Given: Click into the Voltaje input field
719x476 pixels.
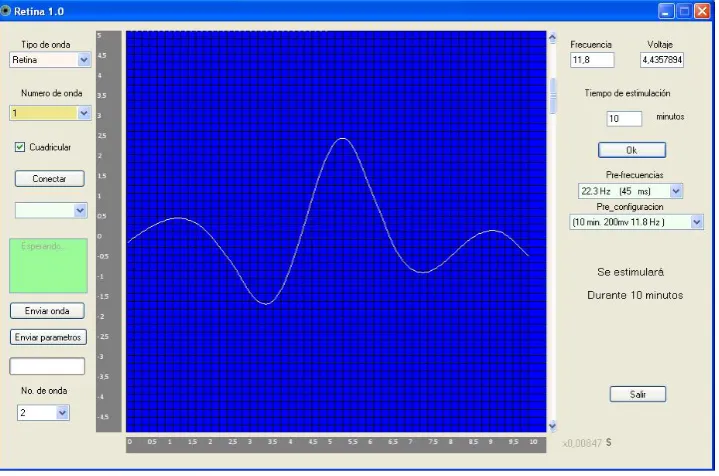Looking at the screenshot, I should (662, 60).
